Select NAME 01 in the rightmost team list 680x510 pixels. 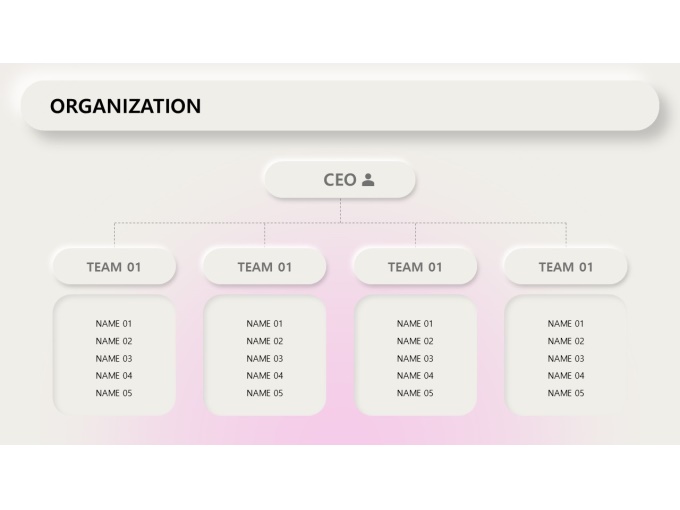point(565,324)
